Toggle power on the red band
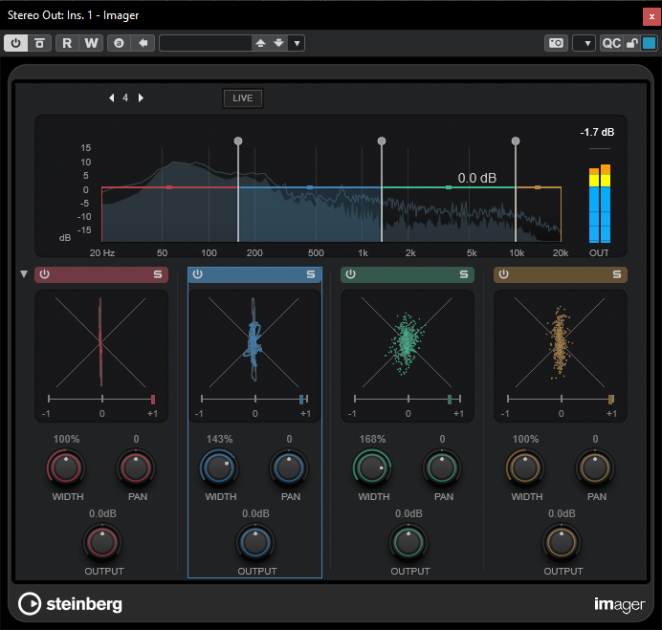The height and width of the screenshot is (630, 662). click(x=45, y=274)
